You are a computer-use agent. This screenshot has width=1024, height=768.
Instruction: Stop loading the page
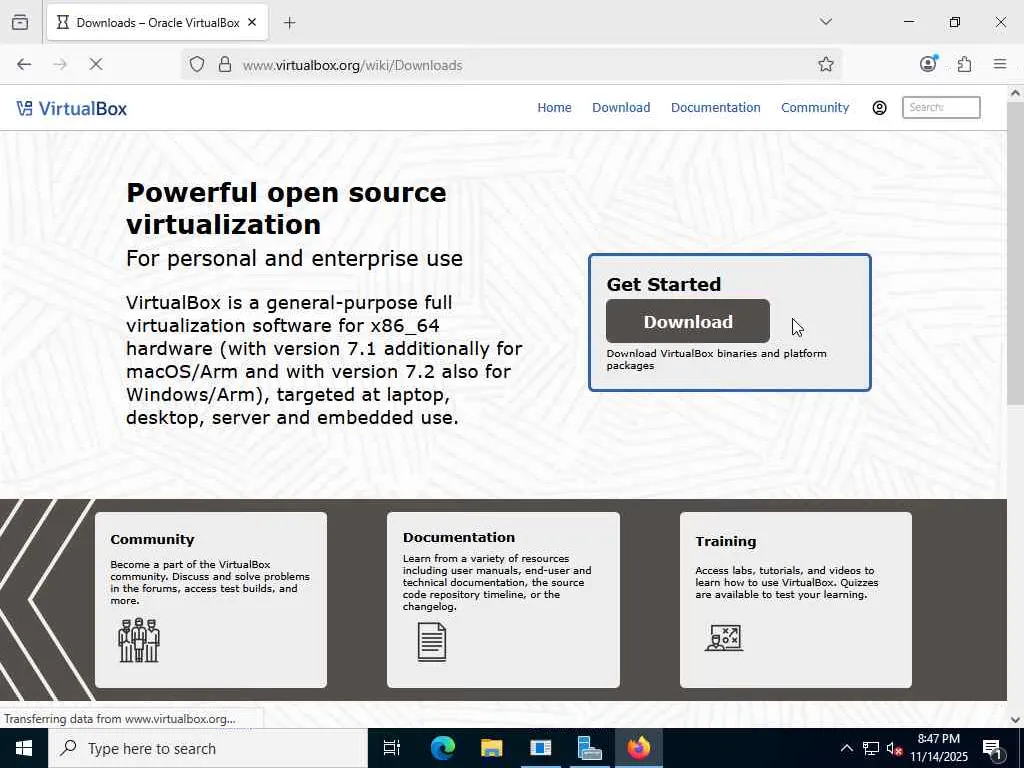(x=96, y=64)
